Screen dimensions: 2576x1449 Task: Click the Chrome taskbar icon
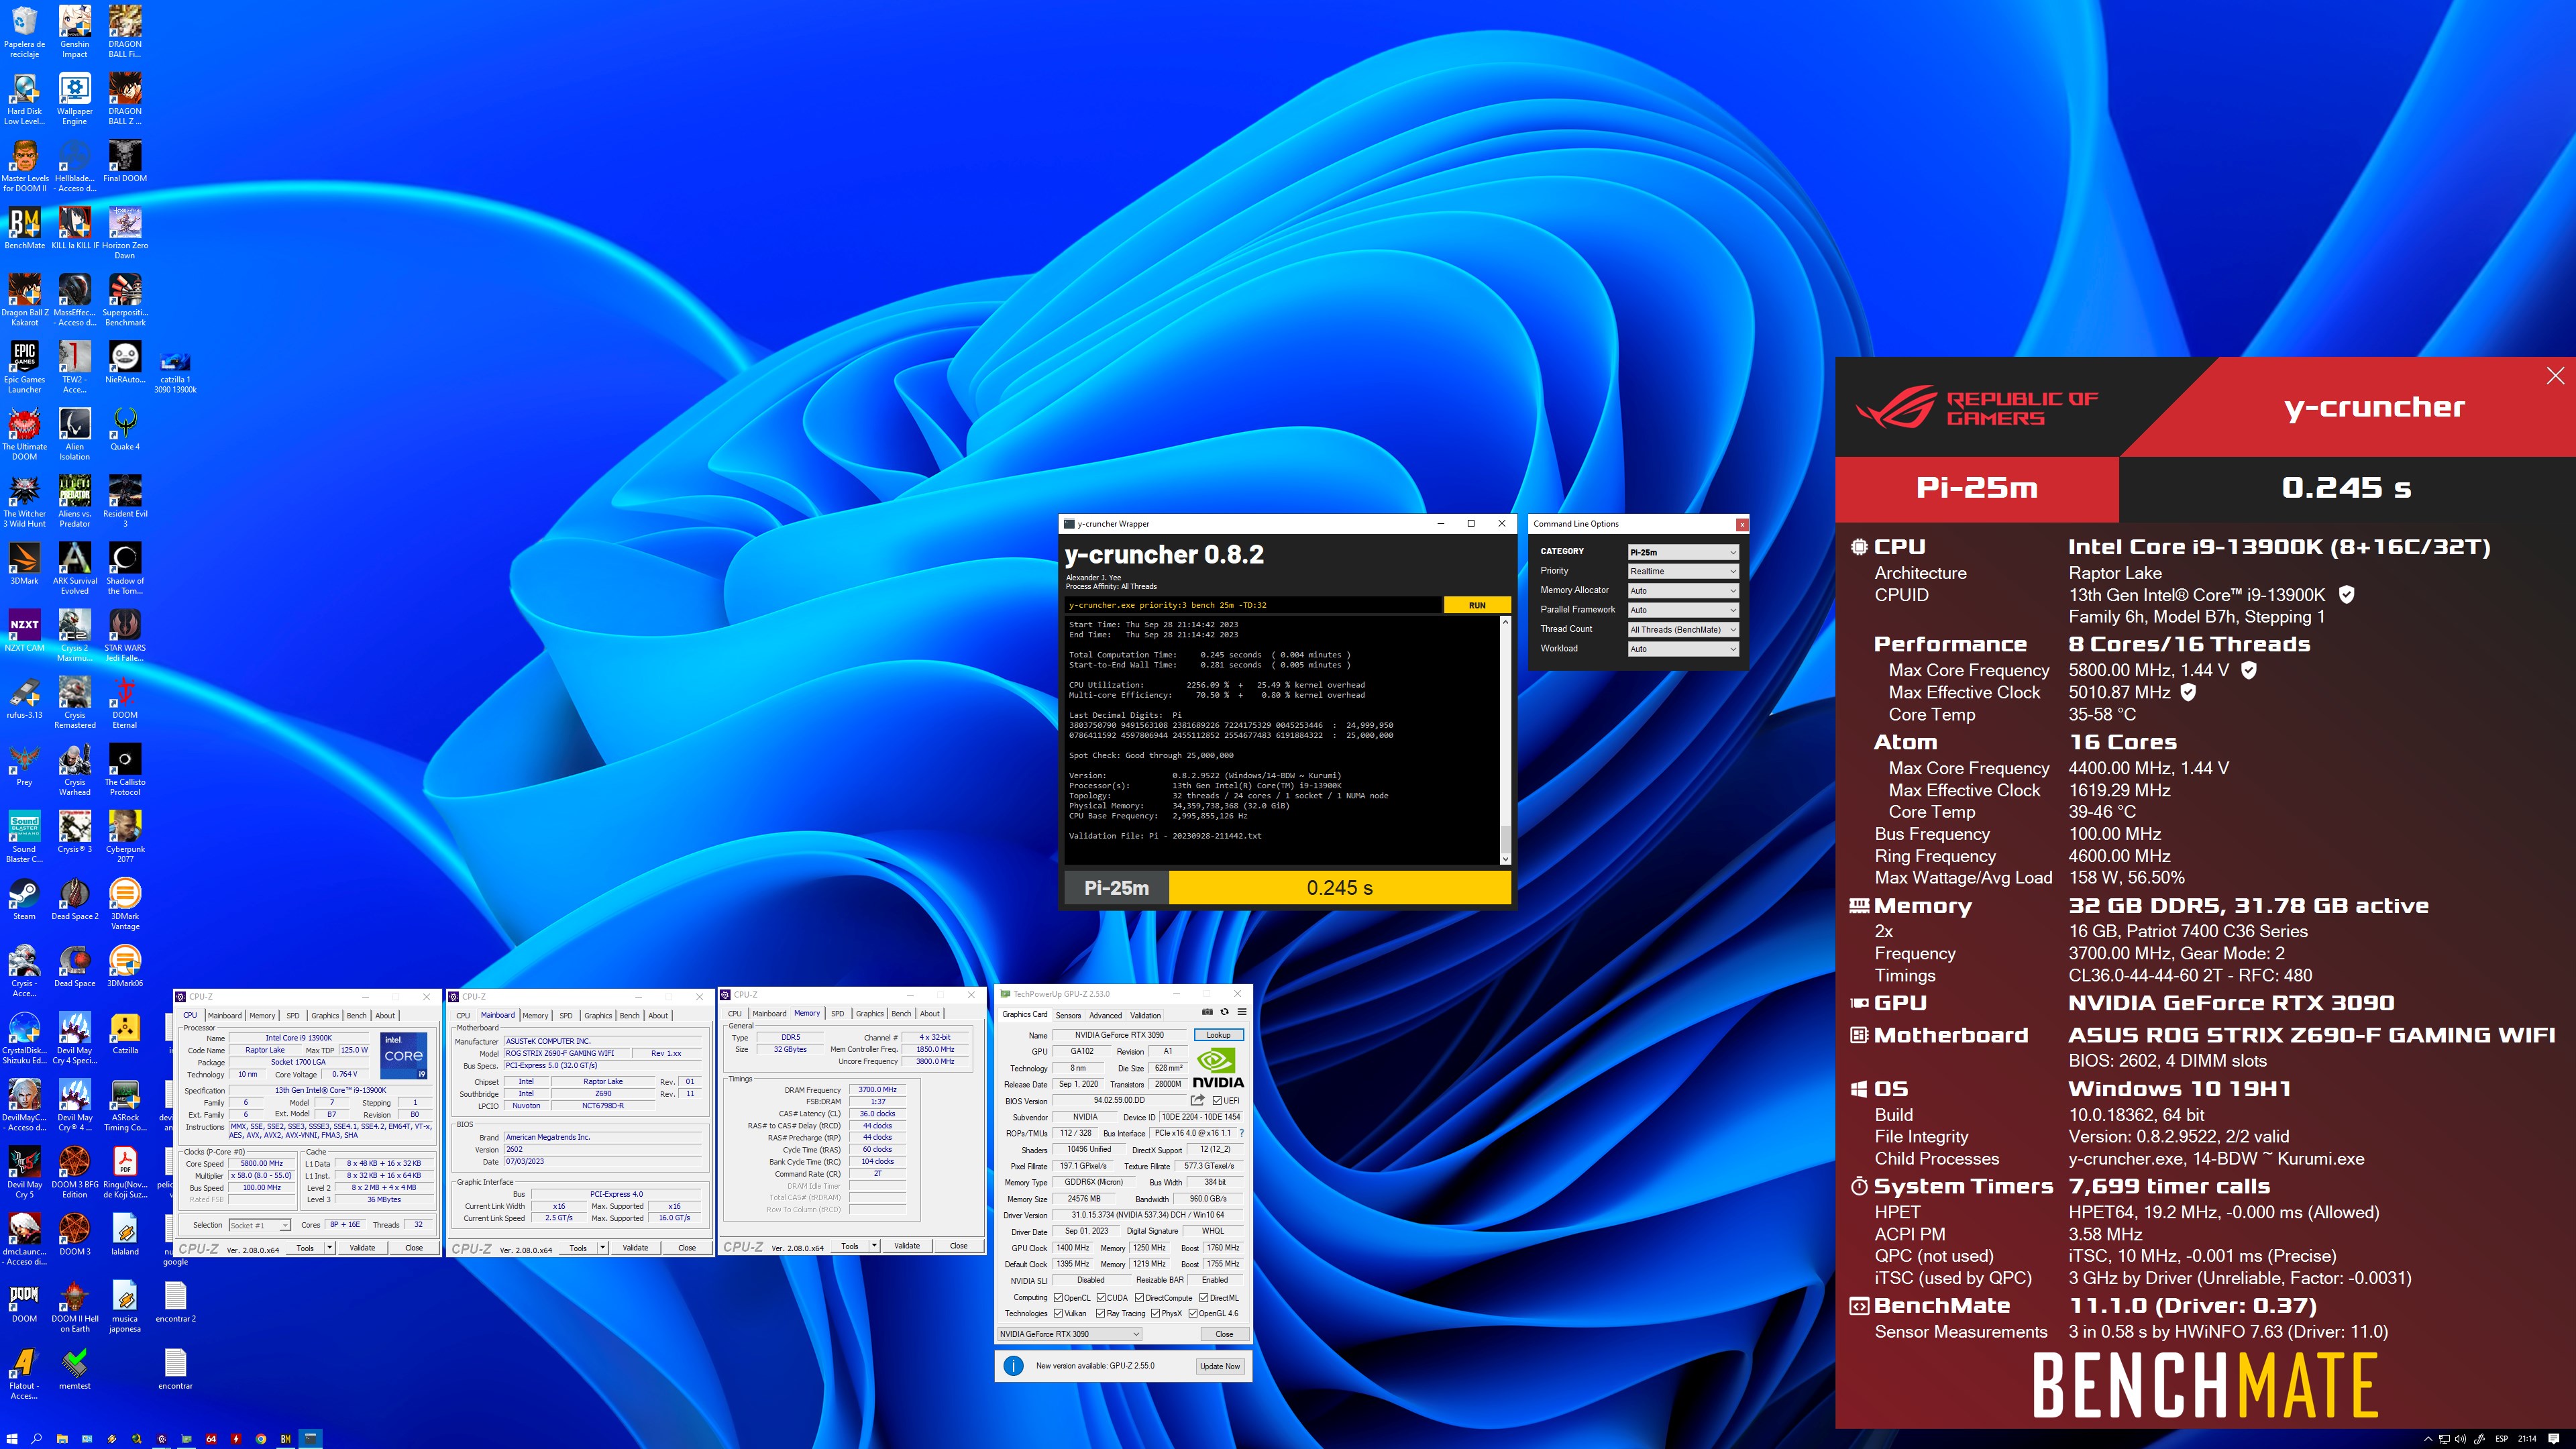261,1439
